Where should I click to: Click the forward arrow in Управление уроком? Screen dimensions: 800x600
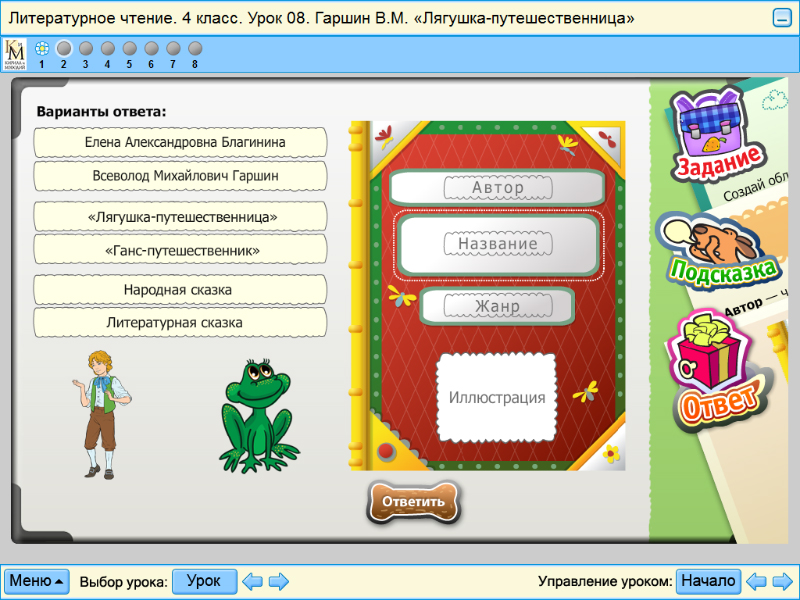click(x=783, y=581)
